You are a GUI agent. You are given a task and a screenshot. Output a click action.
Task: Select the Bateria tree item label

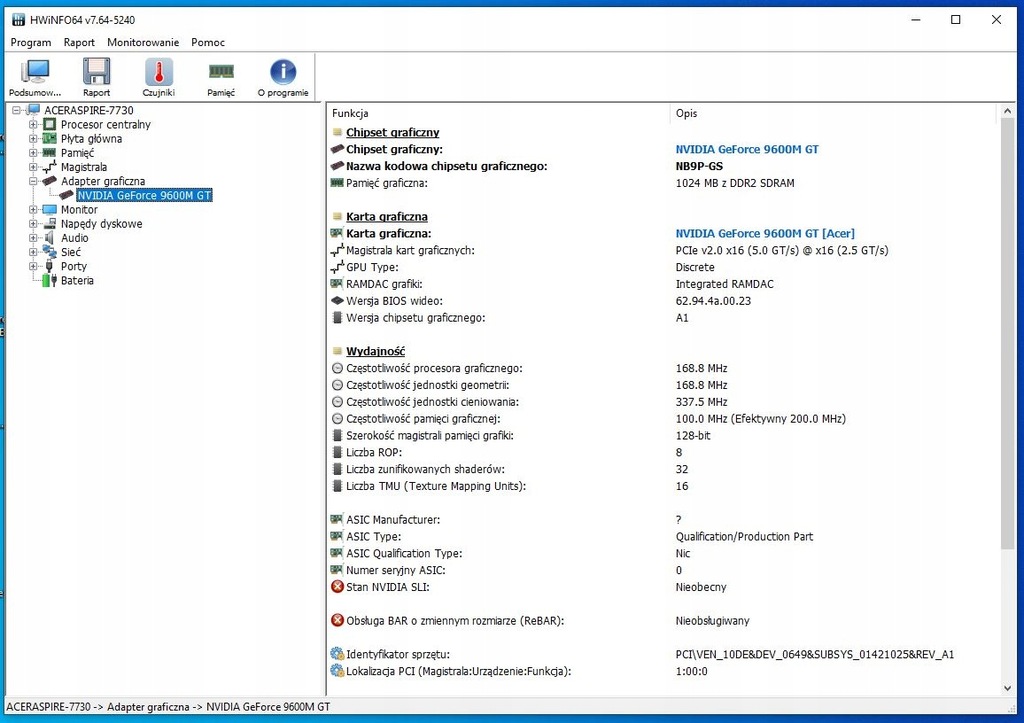pyautogui.click(x=77, y=280)
